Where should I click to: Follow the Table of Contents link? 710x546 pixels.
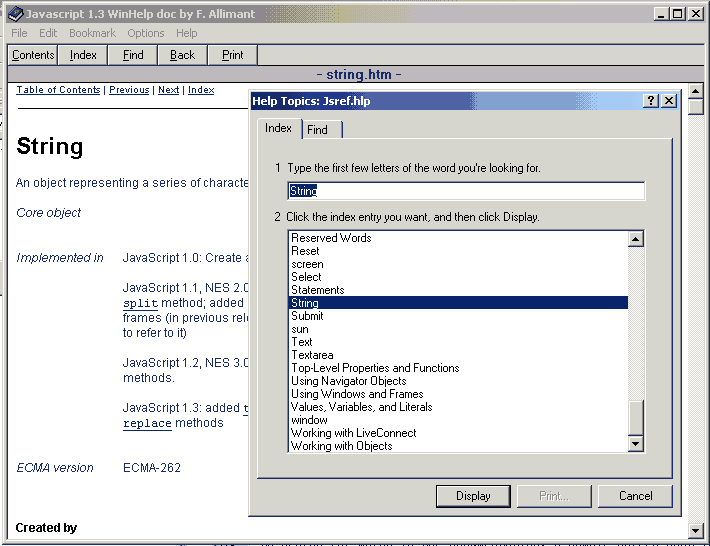coord(58,90)
